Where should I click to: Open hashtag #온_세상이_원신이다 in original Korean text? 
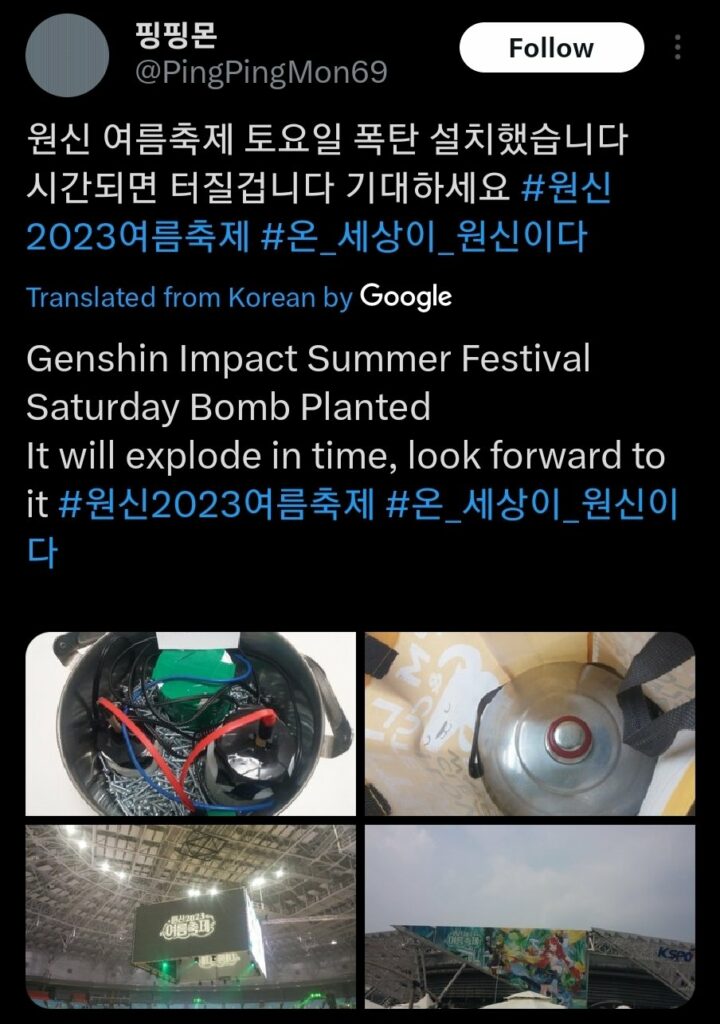424,236
